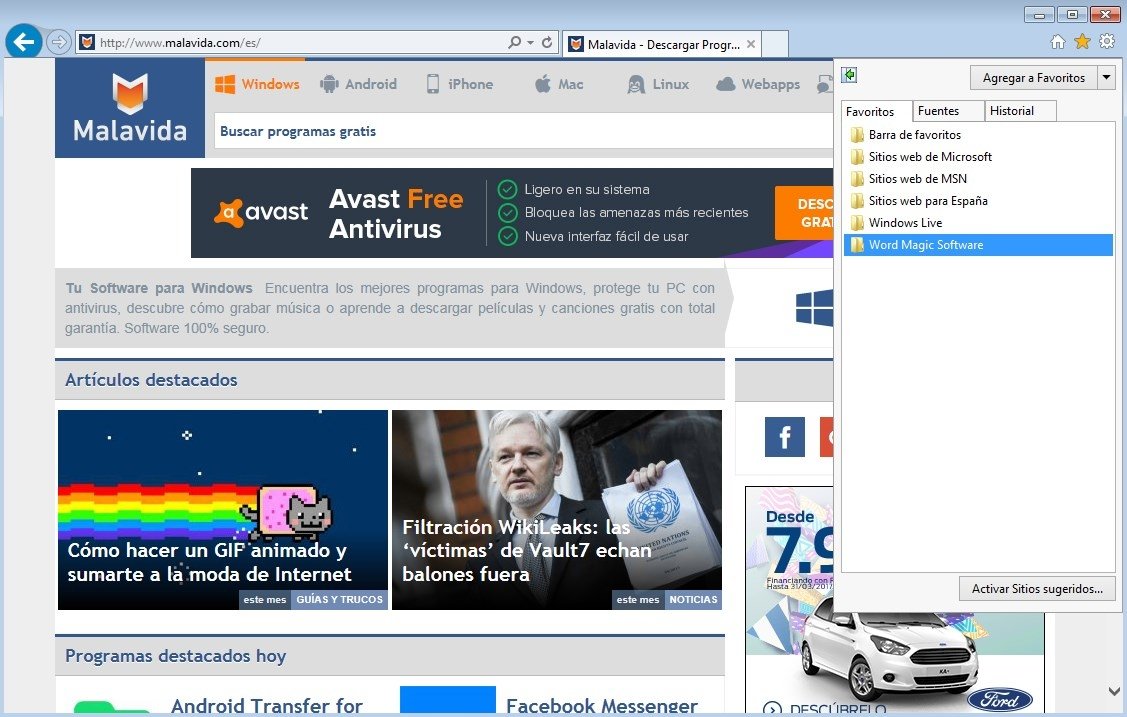
Task: Click the GUÍAS Y TRUCOS tag
Action: point(339,599)
